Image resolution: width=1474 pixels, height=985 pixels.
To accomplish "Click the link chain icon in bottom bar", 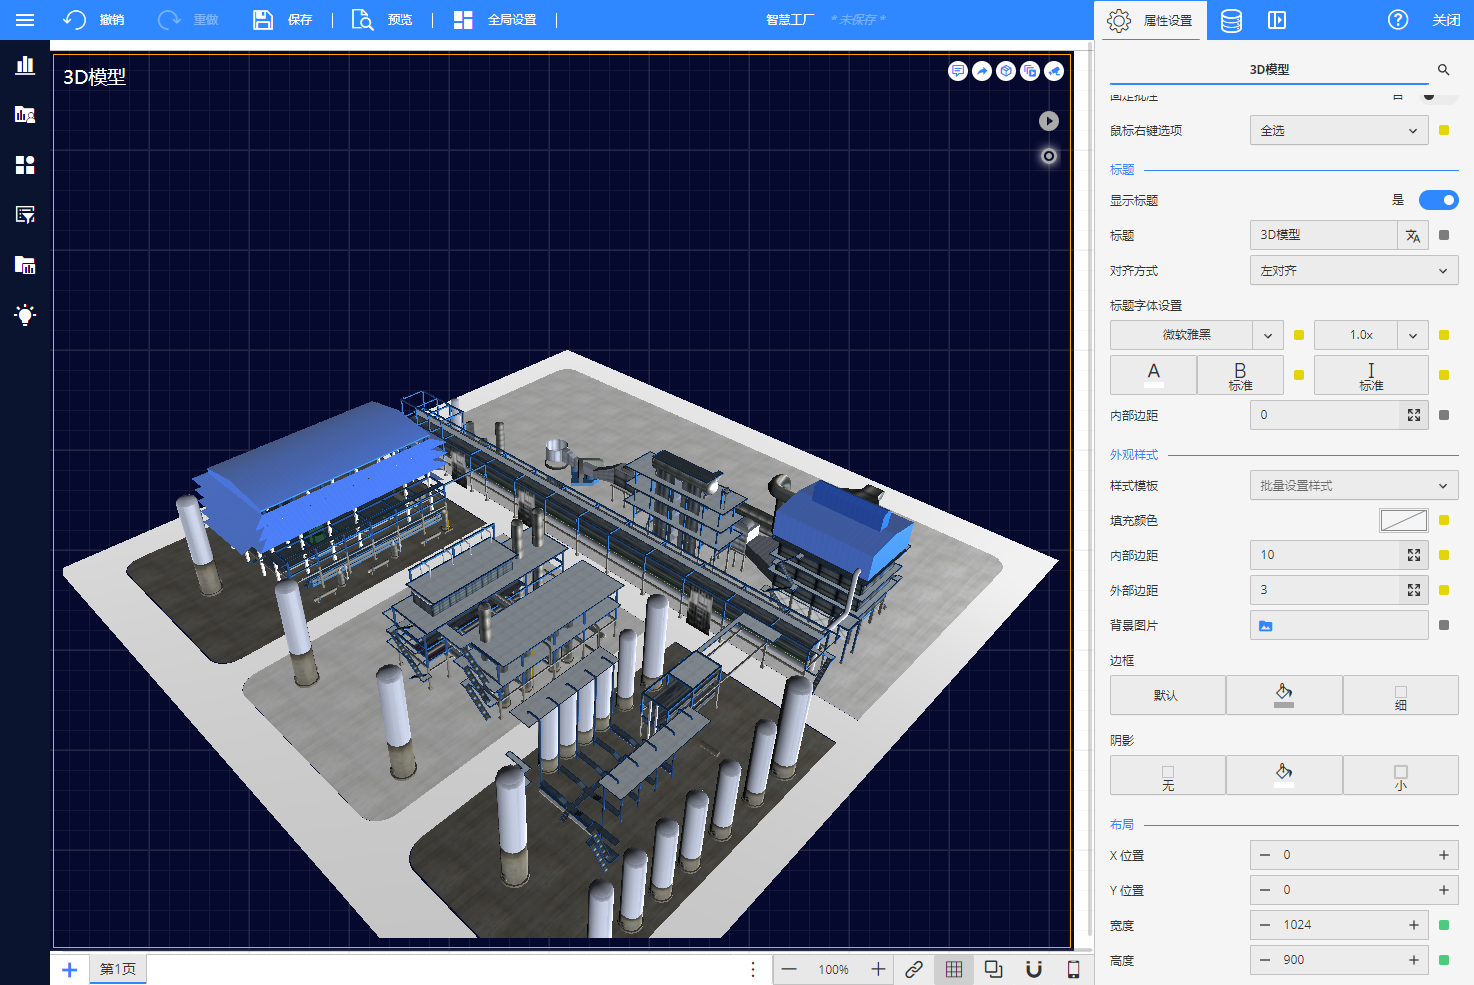I will (x=914, y=969).
